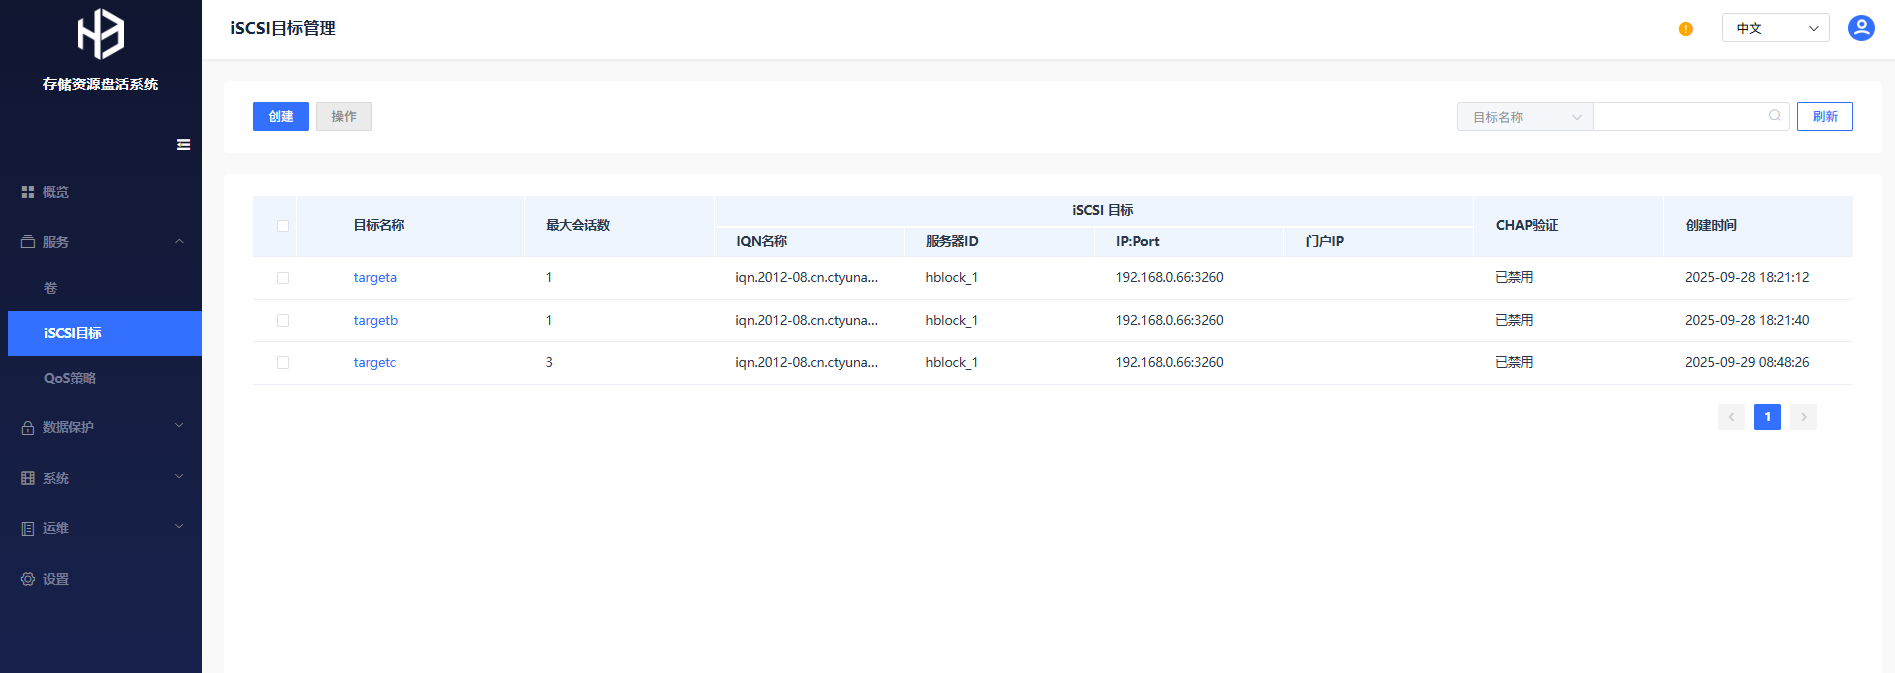Toggle the select-all header checkbox
Screen dimensions: 1895x673
pos(283,226)
